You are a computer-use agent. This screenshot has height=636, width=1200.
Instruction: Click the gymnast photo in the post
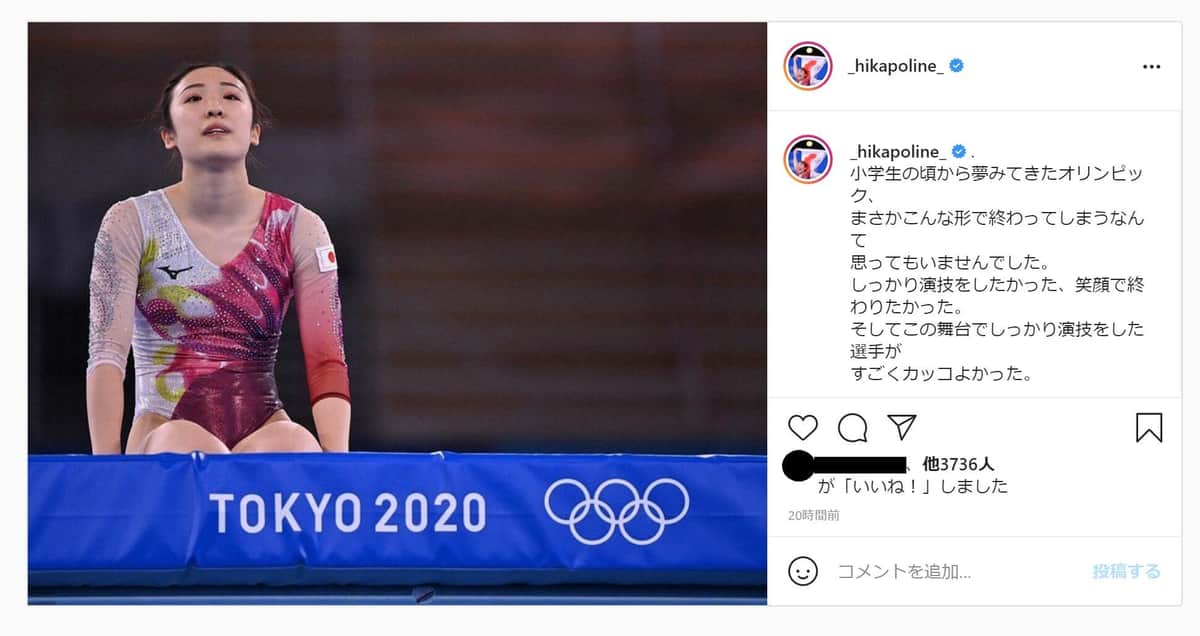[x=397, y=314]
